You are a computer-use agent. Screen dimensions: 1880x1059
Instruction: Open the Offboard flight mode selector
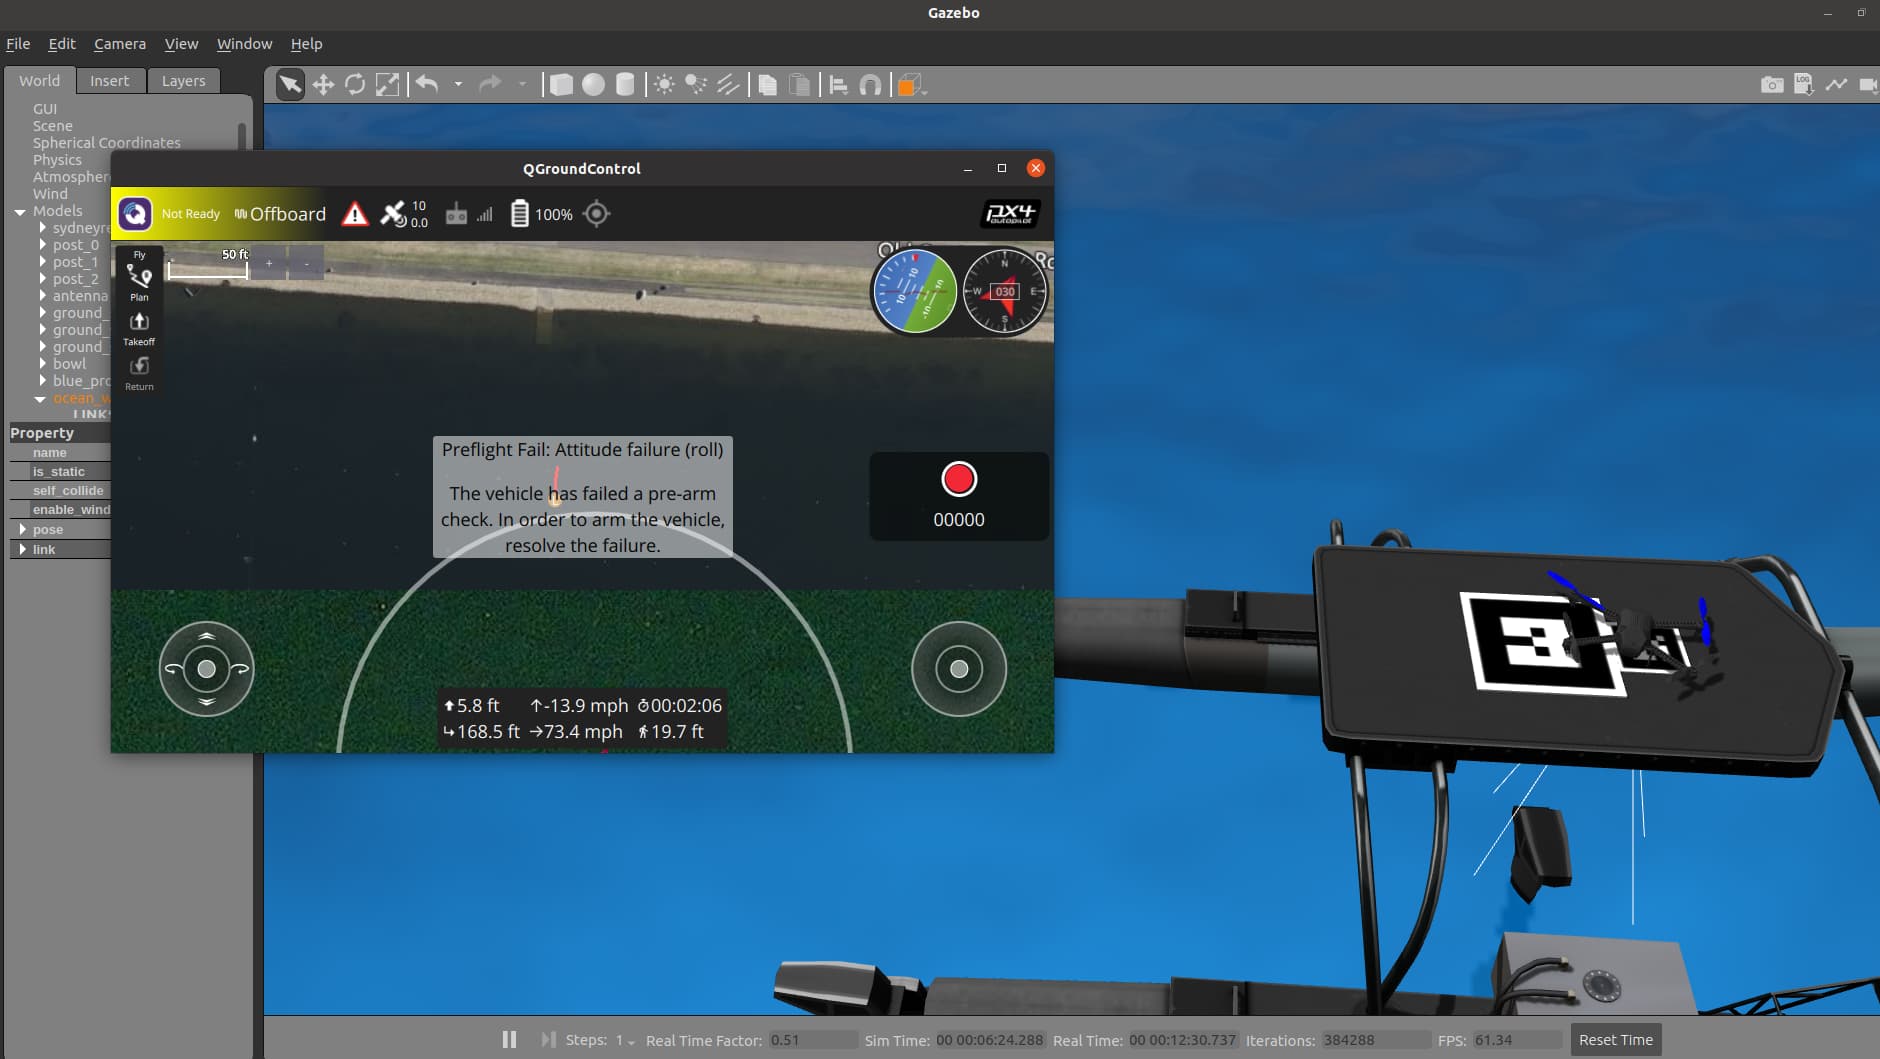tap(280, 214)
